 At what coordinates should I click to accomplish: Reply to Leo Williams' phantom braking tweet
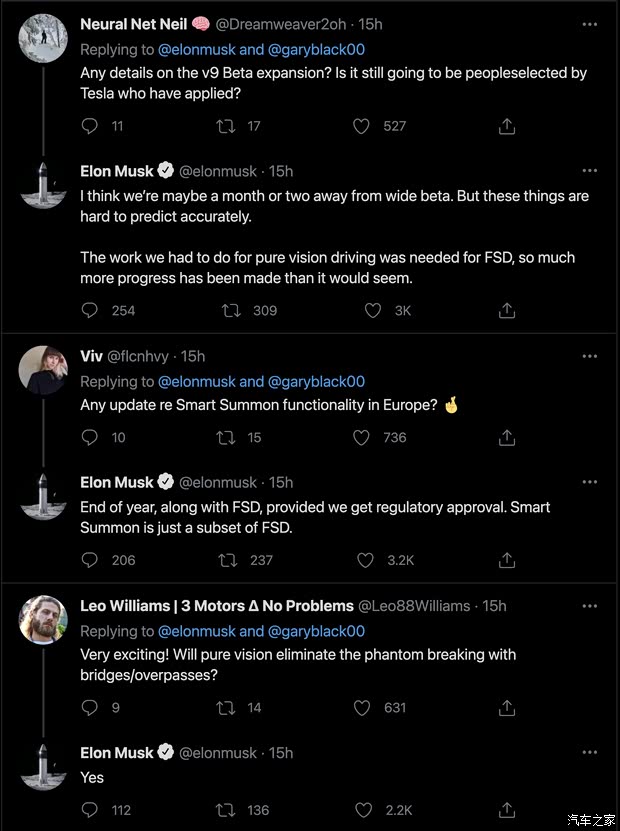coord(89,708)
